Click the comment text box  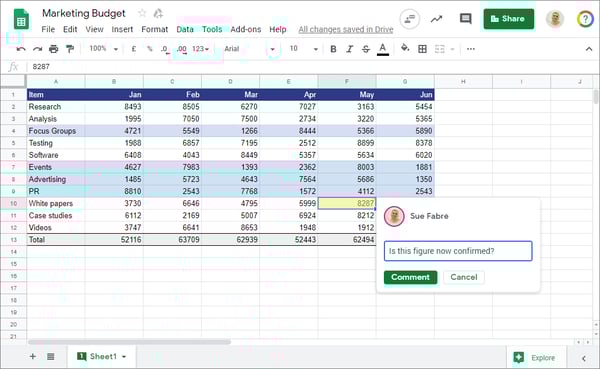(x=458, y=251)
